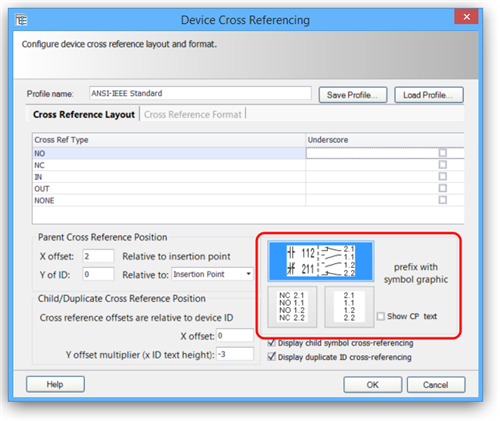Viewport: 500px width, 421px height.
Task: Enable the Show CP text checkbox
Action: 381,316
